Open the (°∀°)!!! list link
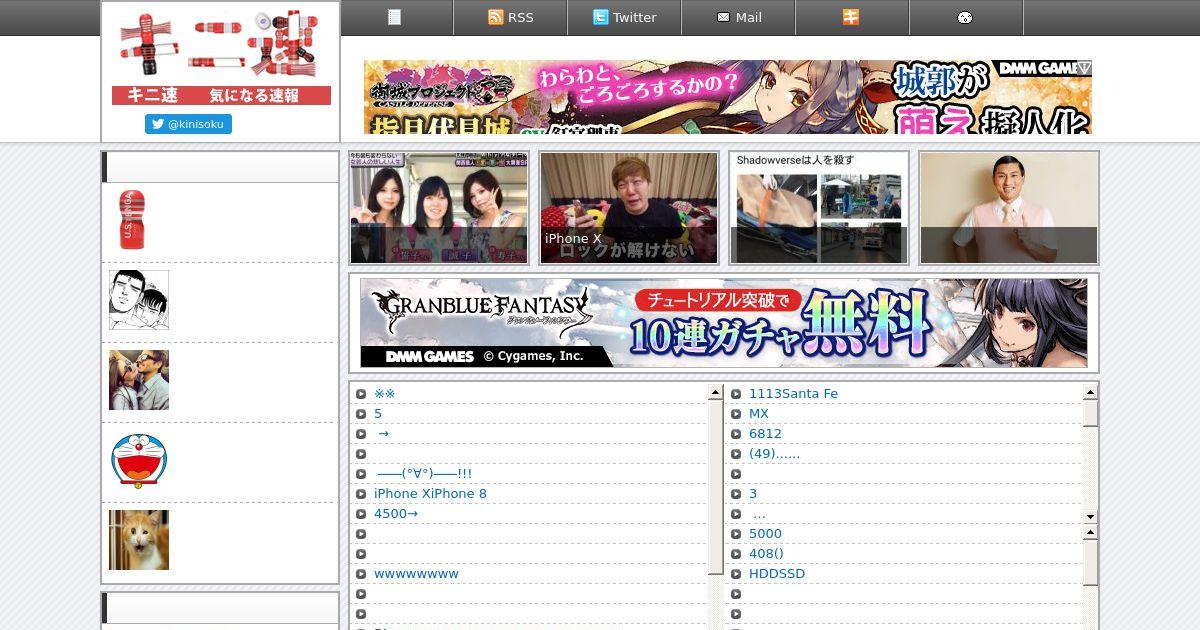1200x630 pixels. (x=425, y=473)
